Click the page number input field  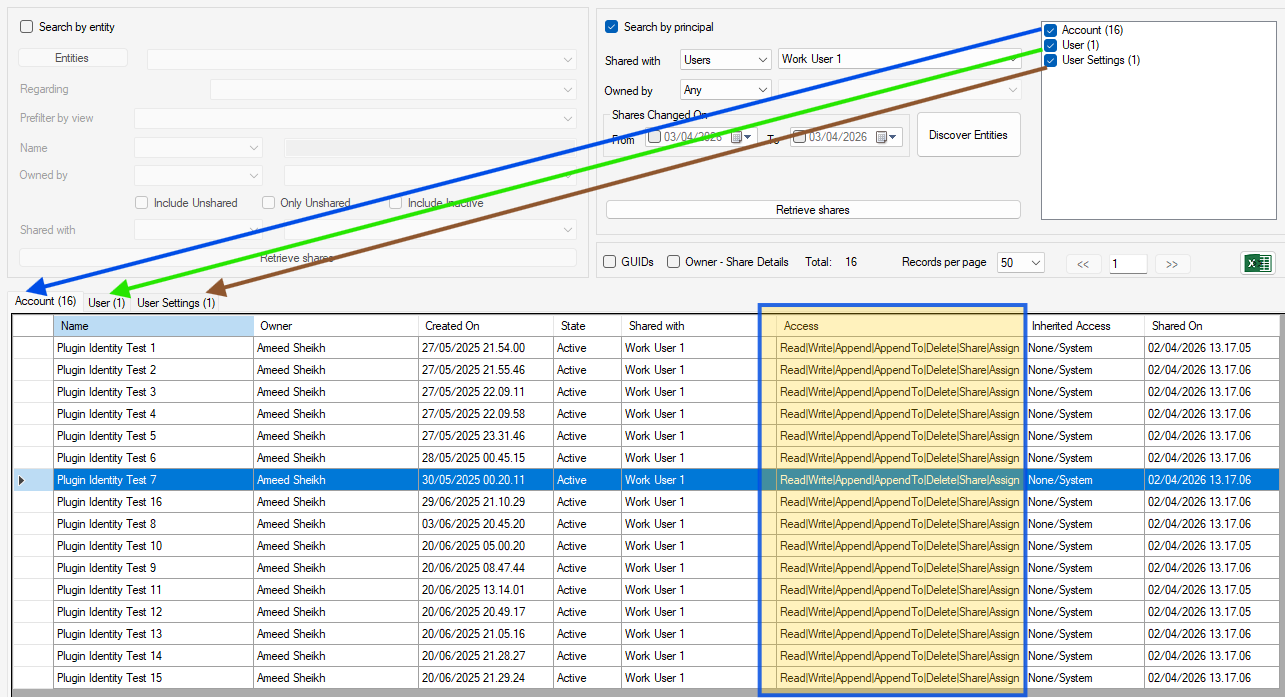1127,263
